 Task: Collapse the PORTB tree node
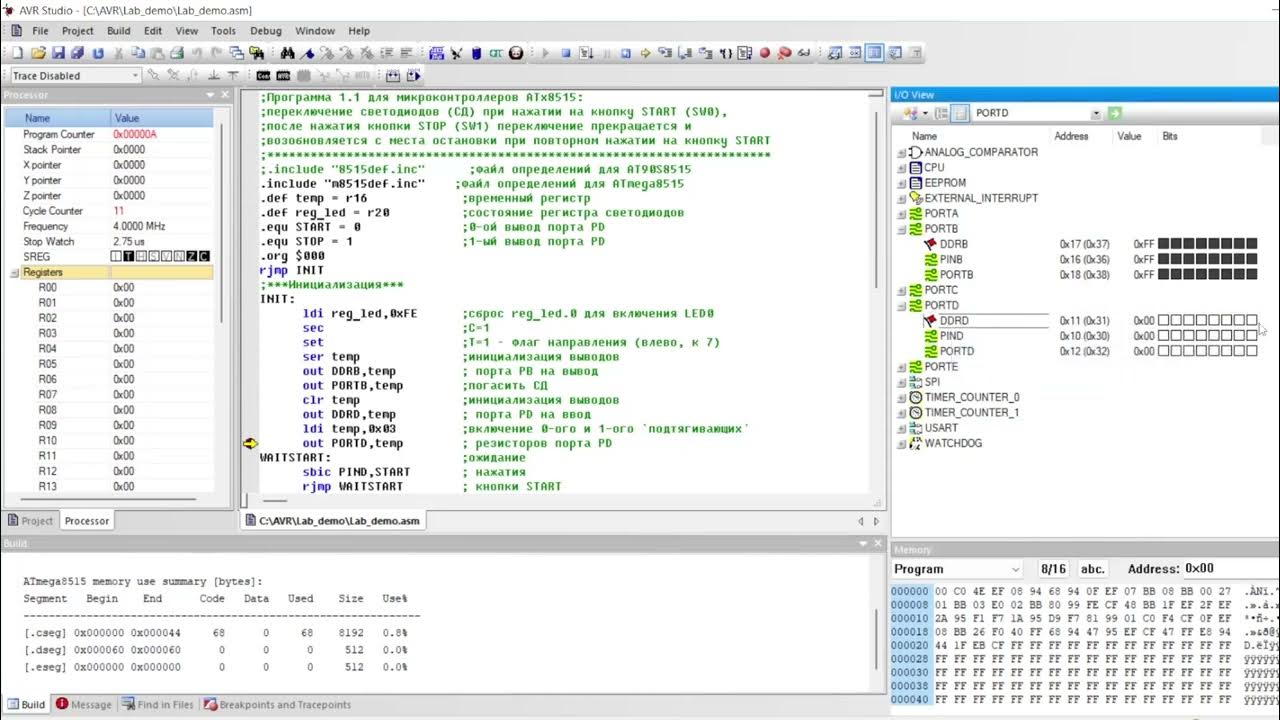click(x=902, y=229)
